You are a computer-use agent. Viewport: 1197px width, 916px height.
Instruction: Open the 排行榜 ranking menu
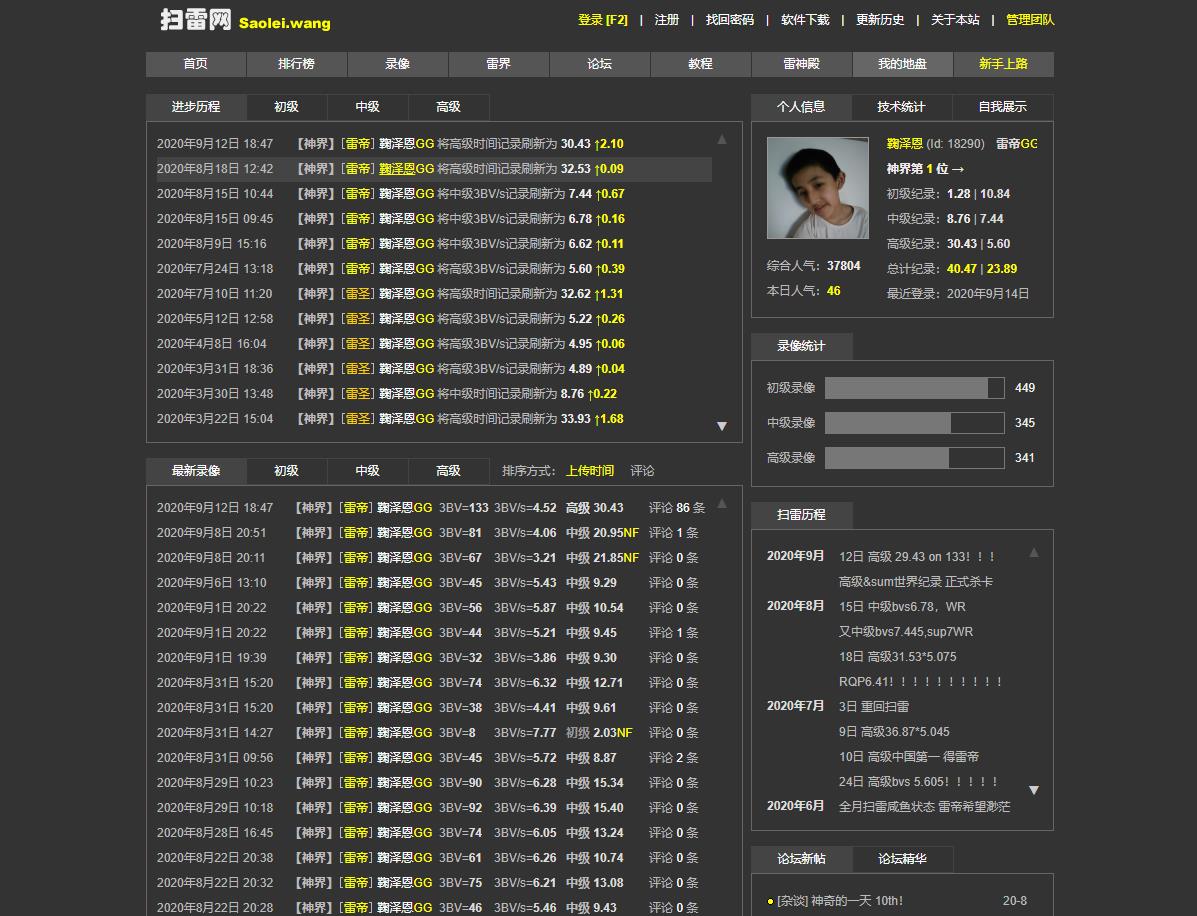point(296,64)
